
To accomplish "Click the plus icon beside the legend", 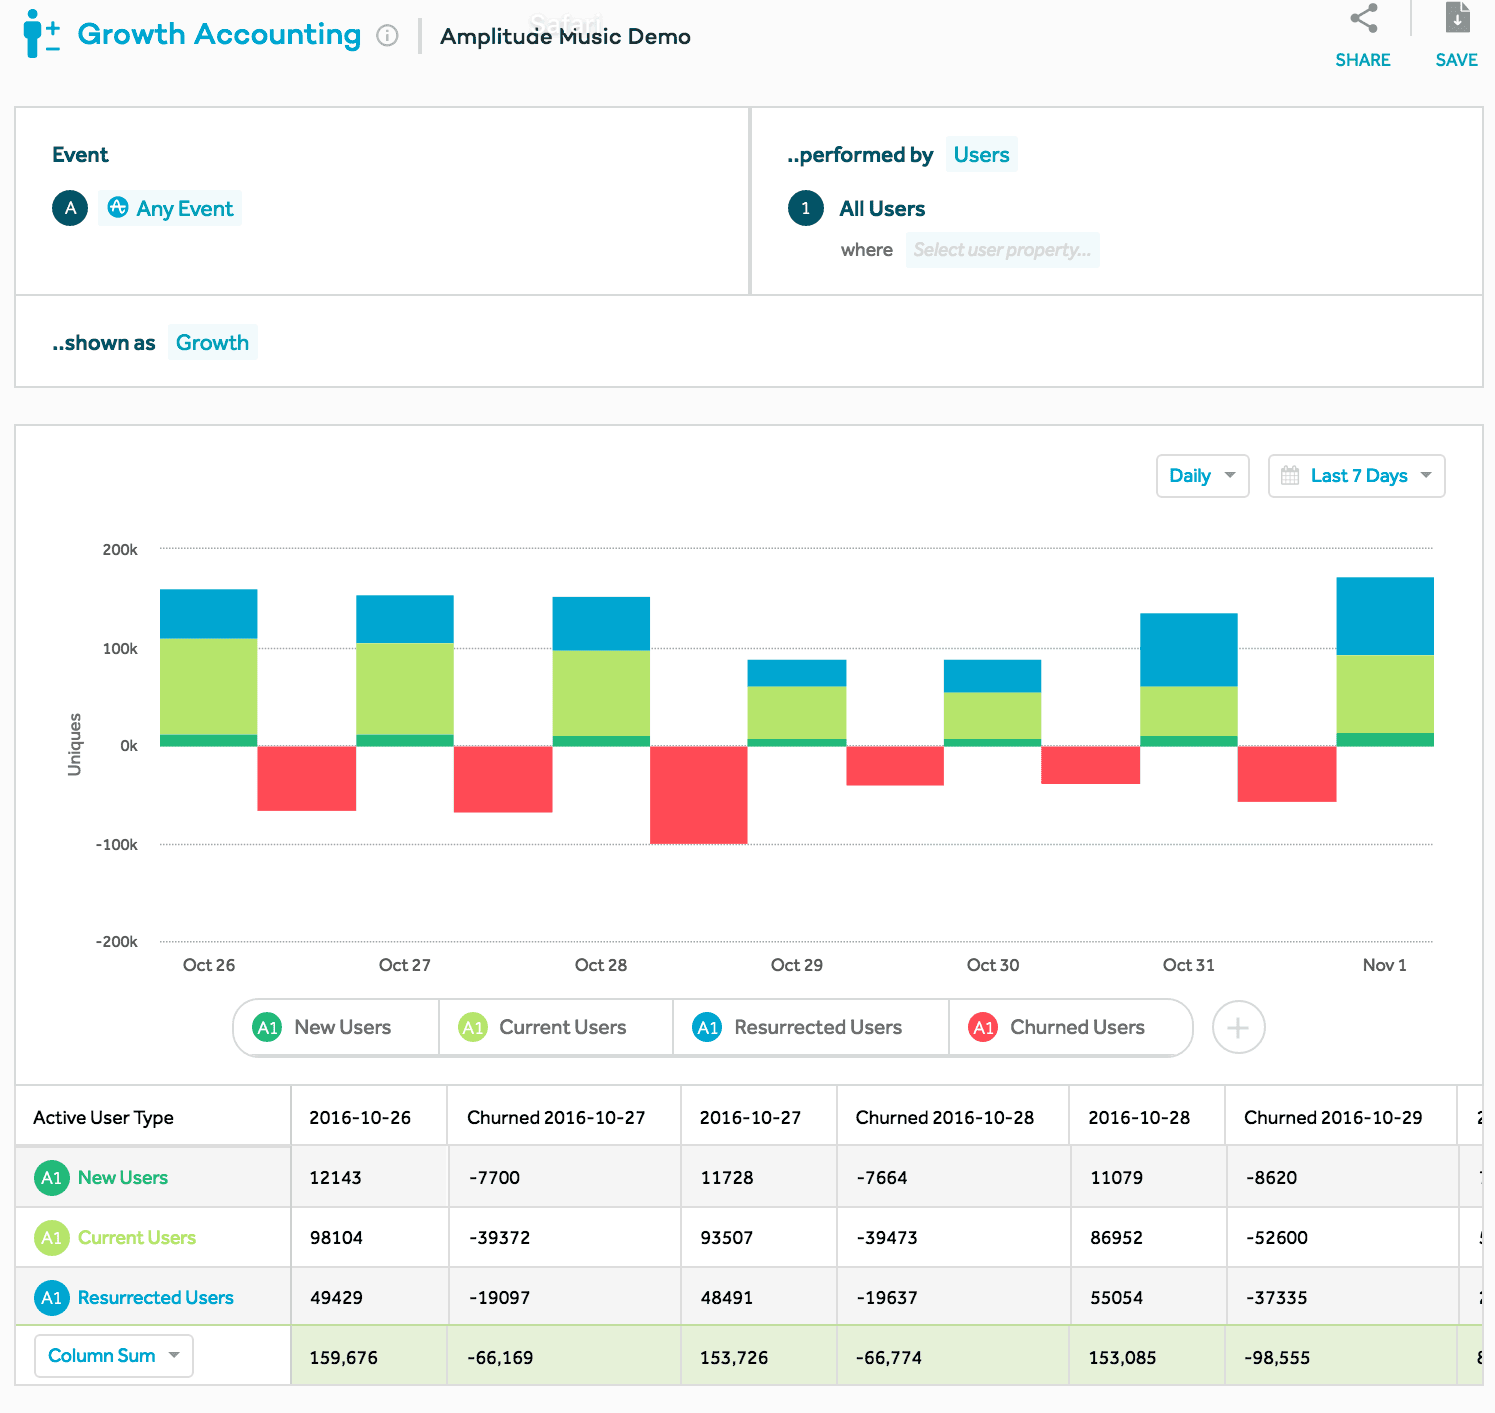I will (x=1238, y=1027).
